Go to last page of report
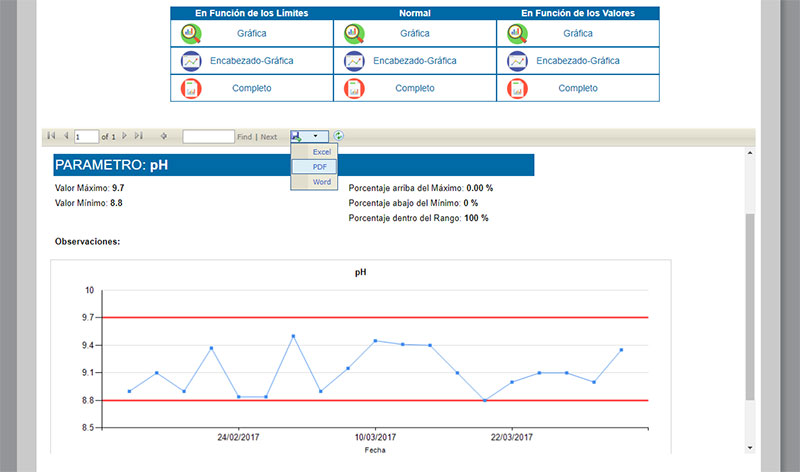 139,136
